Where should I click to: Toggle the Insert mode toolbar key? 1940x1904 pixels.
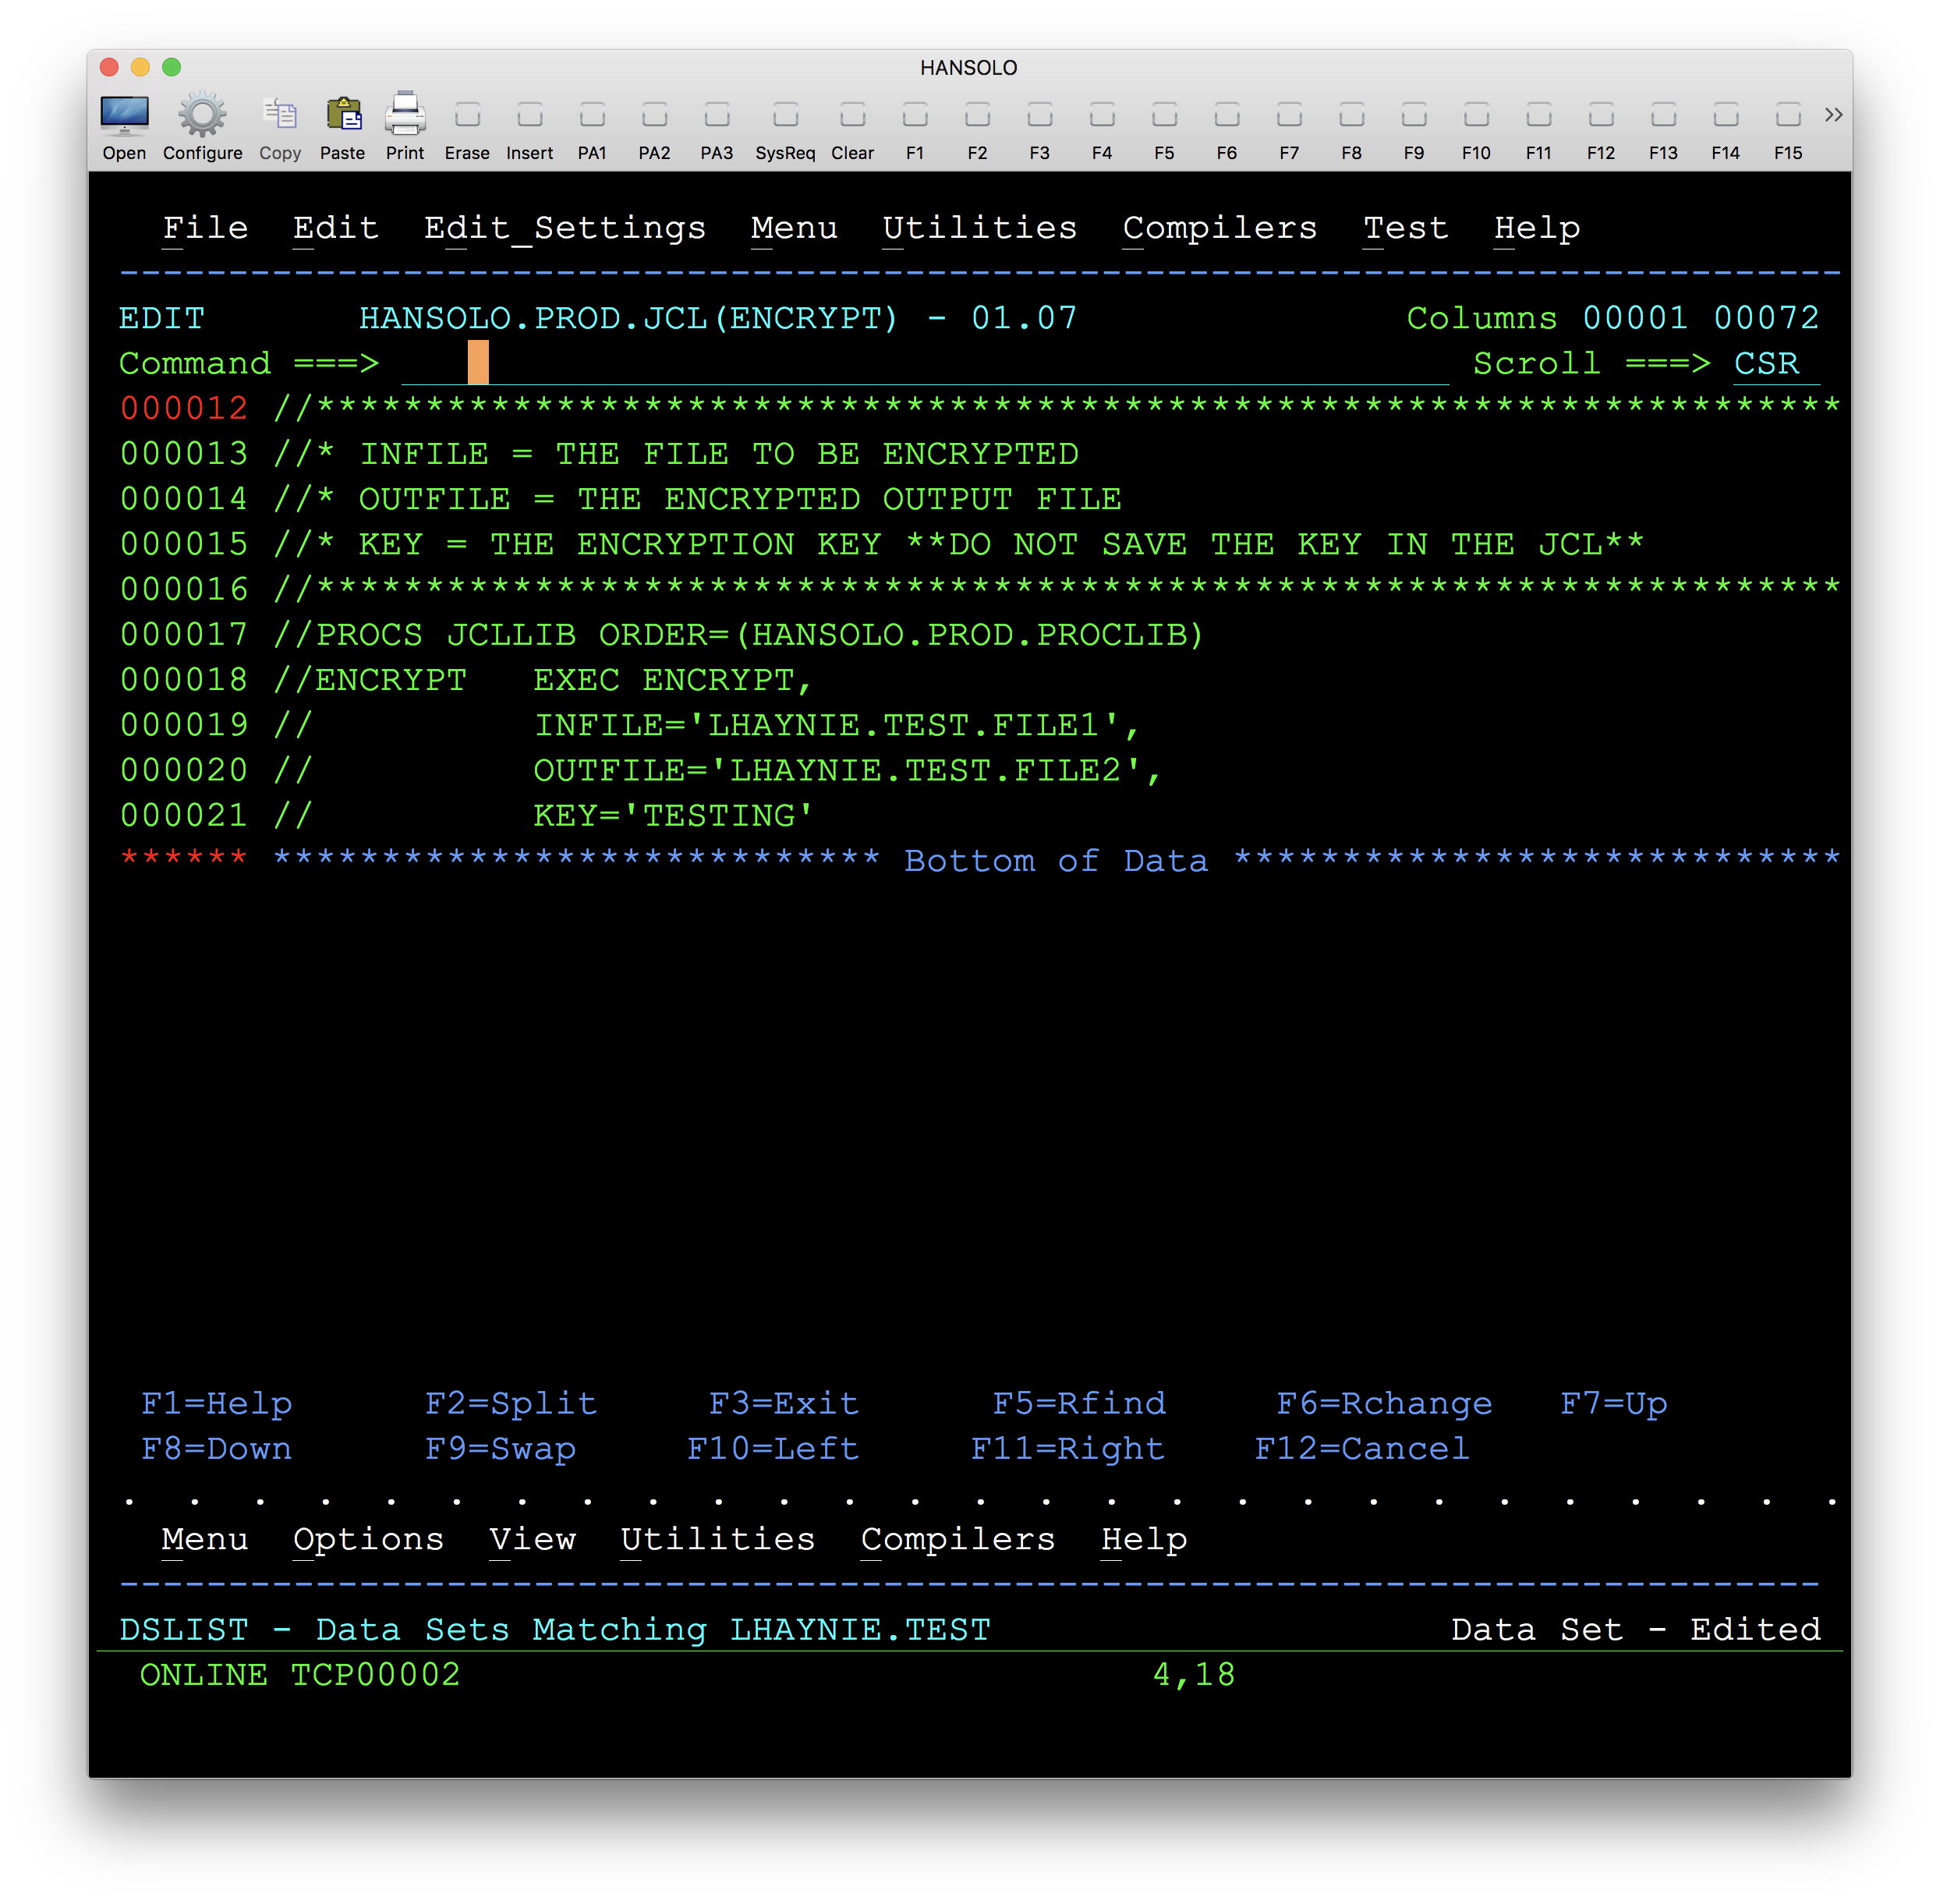[x=529, y=117]
